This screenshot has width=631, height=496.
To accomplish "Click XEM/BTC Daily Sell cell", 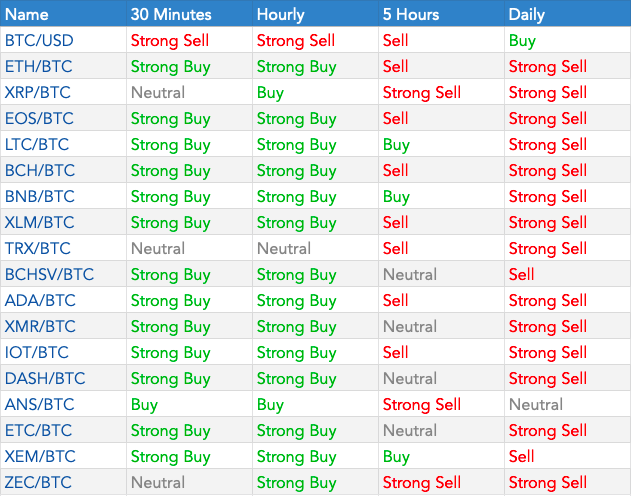I will click(522, 457).
